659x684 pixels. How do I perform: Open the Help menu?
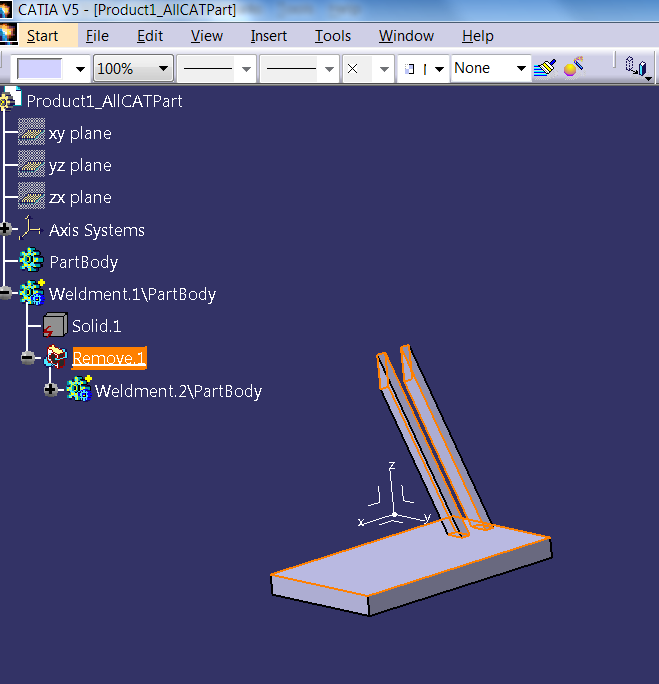[x=478, y=36]
